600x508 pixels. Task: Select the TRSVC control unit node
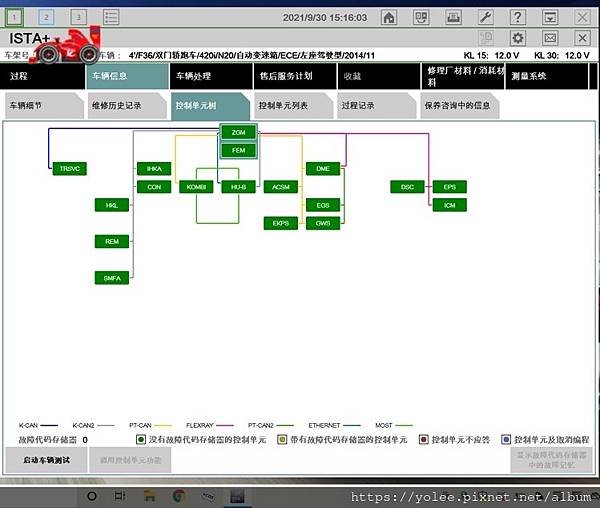[70, 169]
